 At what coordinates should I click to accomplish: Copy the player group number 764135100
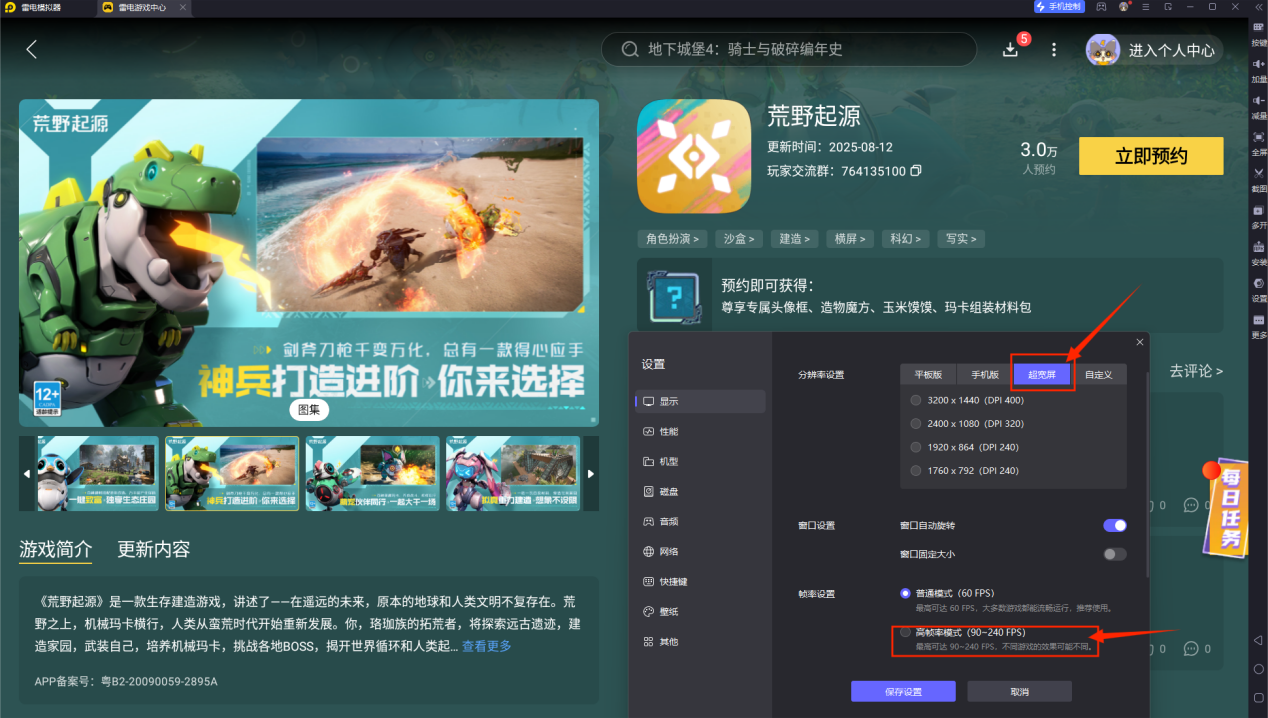pyautogui.click(x=916, y=171)
